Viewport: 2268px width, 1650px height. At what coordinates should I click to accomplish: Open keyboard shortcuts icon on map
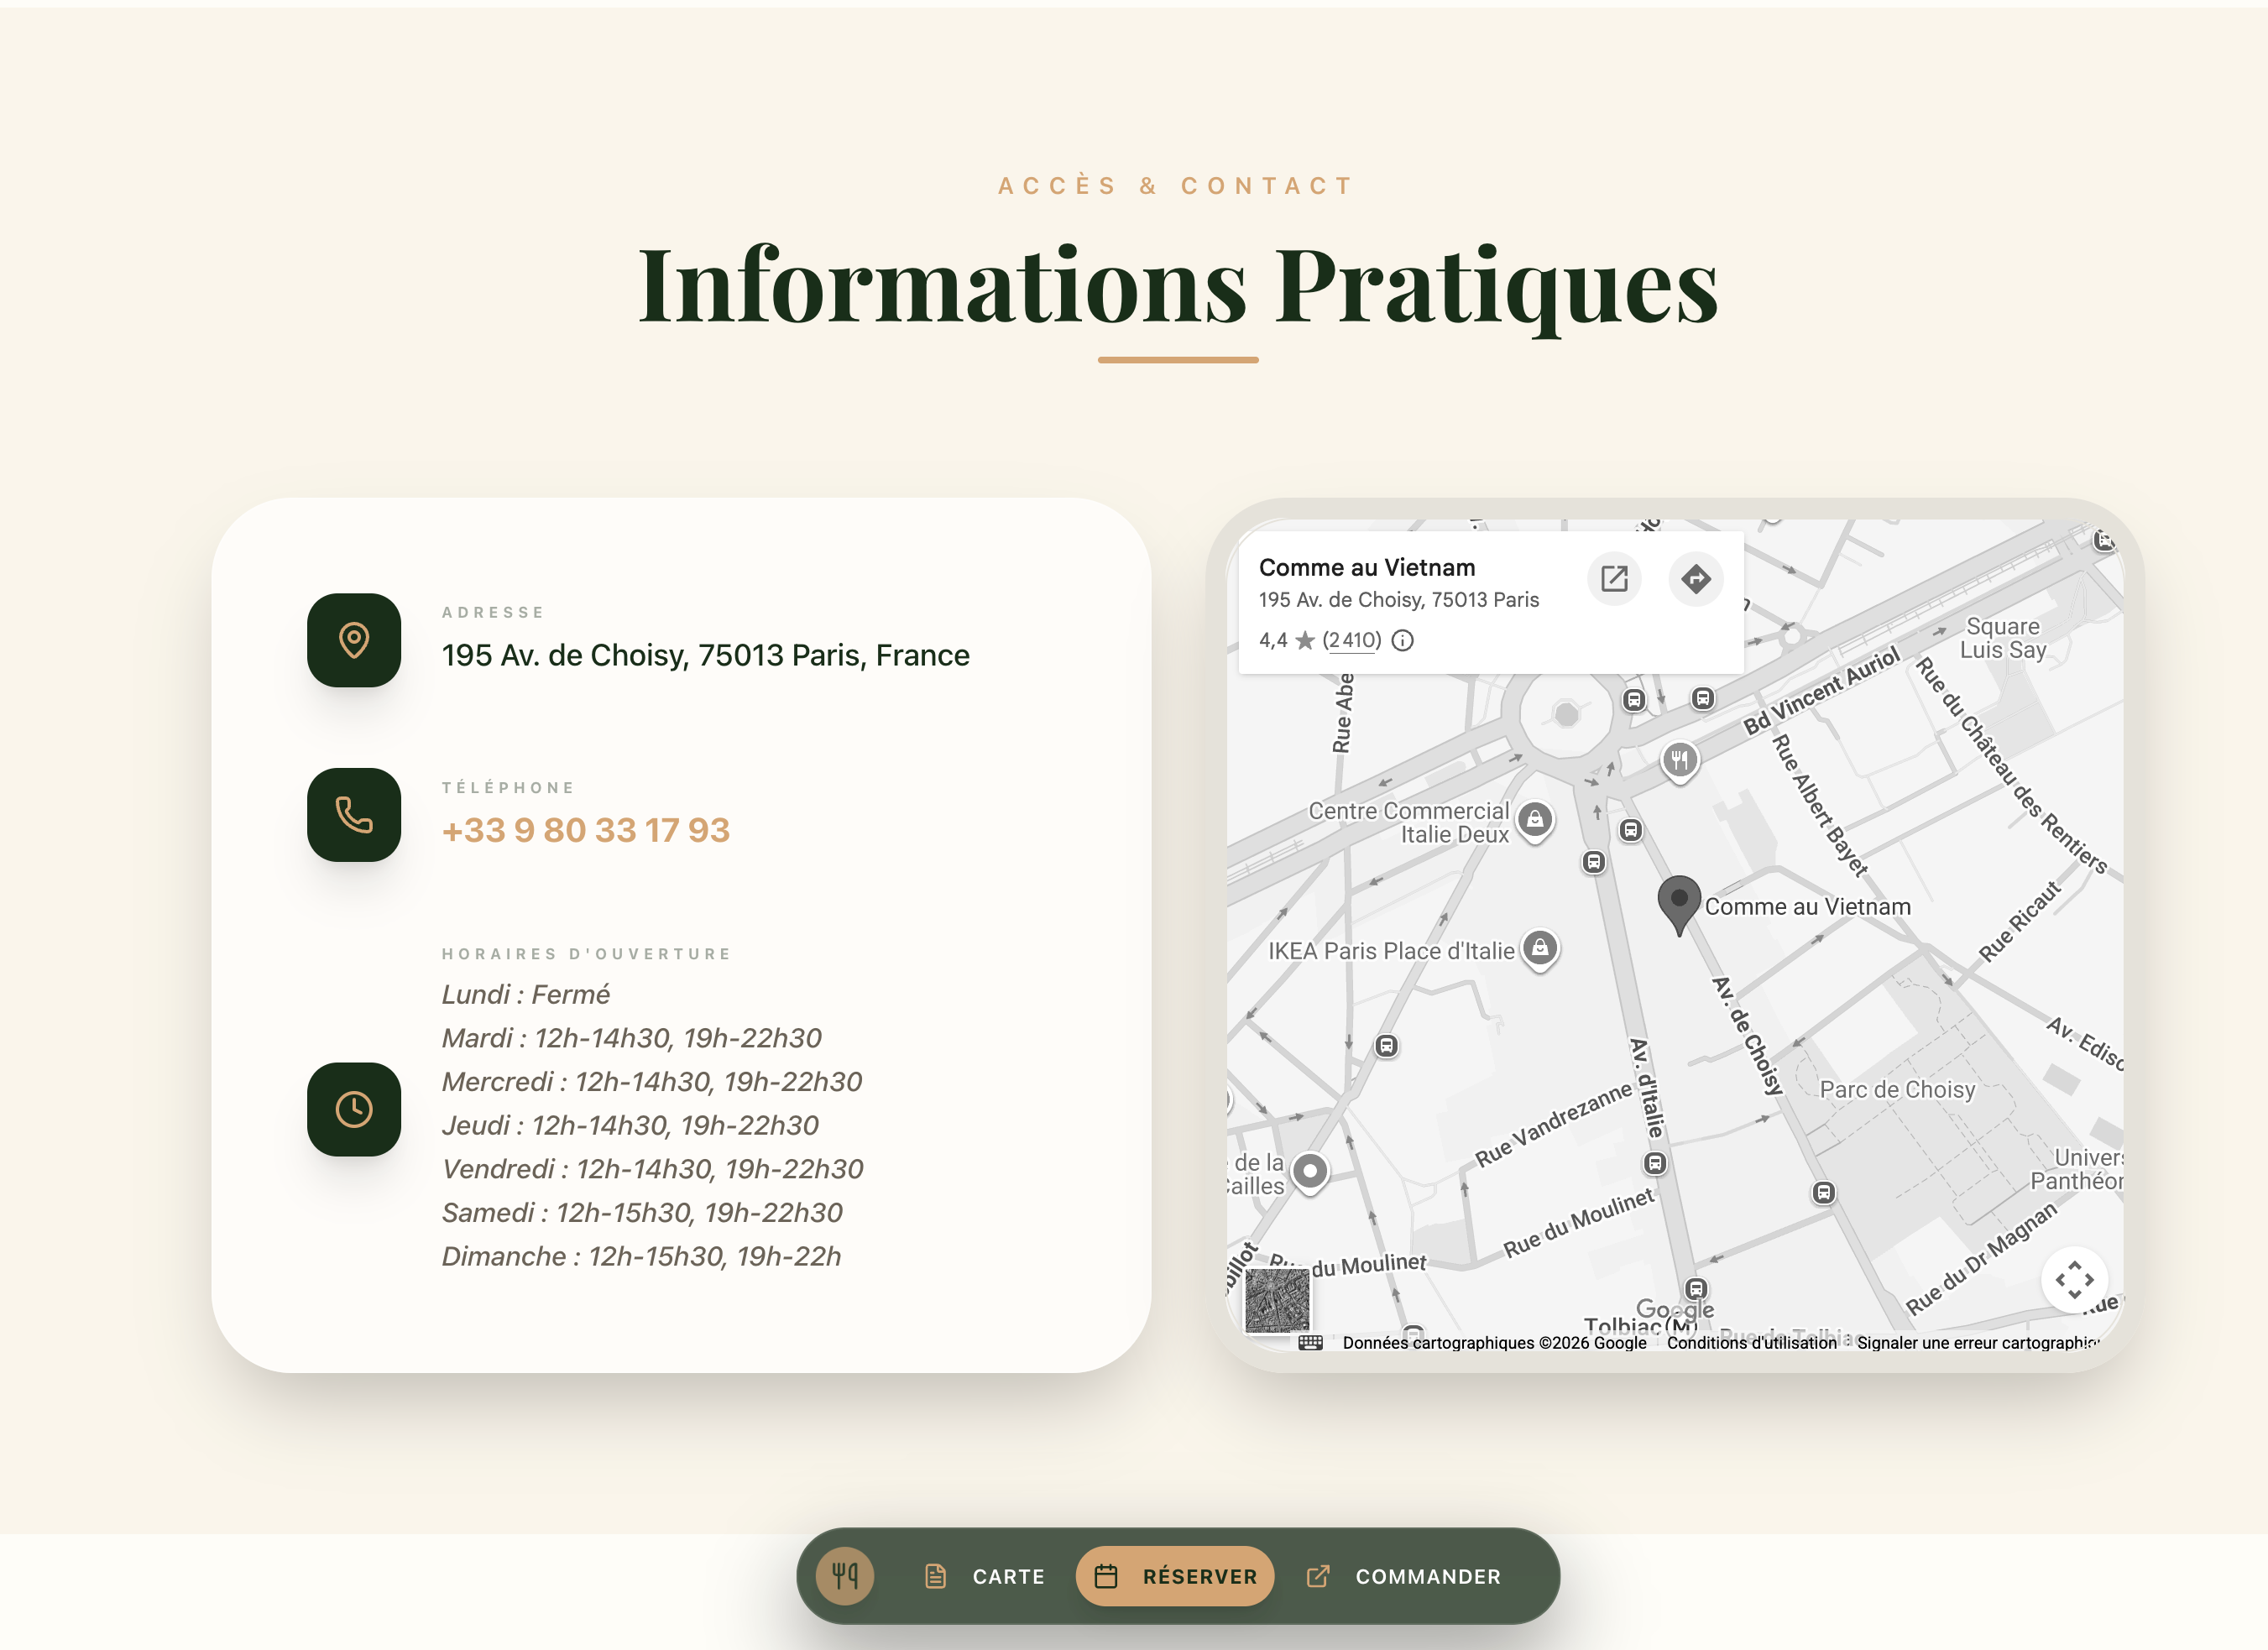coord(1310,1342)
